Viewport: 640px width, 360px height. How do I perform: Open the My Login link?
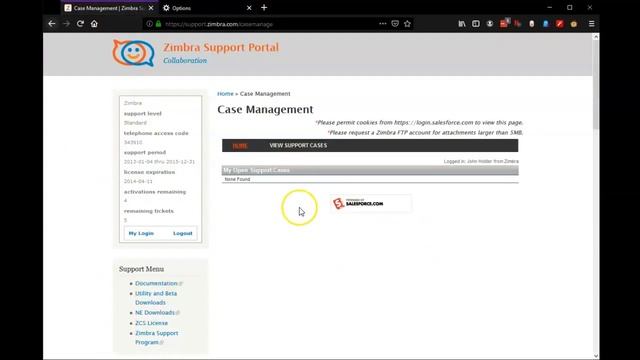(141, 233)
